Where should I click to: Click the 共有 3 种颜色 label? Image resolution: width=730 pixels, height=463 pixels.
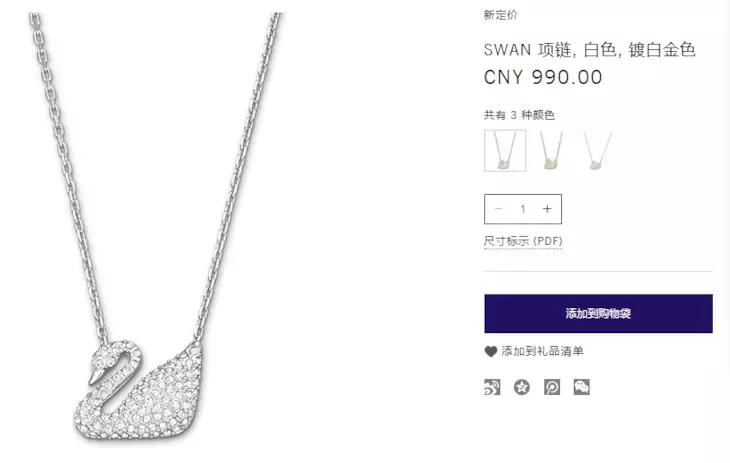[x=519, y=115]
